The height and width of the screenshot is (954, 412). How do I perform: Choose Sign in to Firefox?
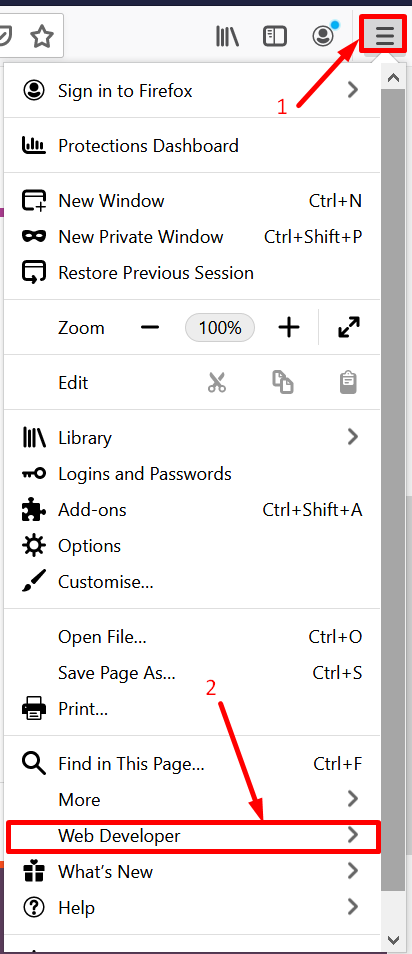point(192,91)
